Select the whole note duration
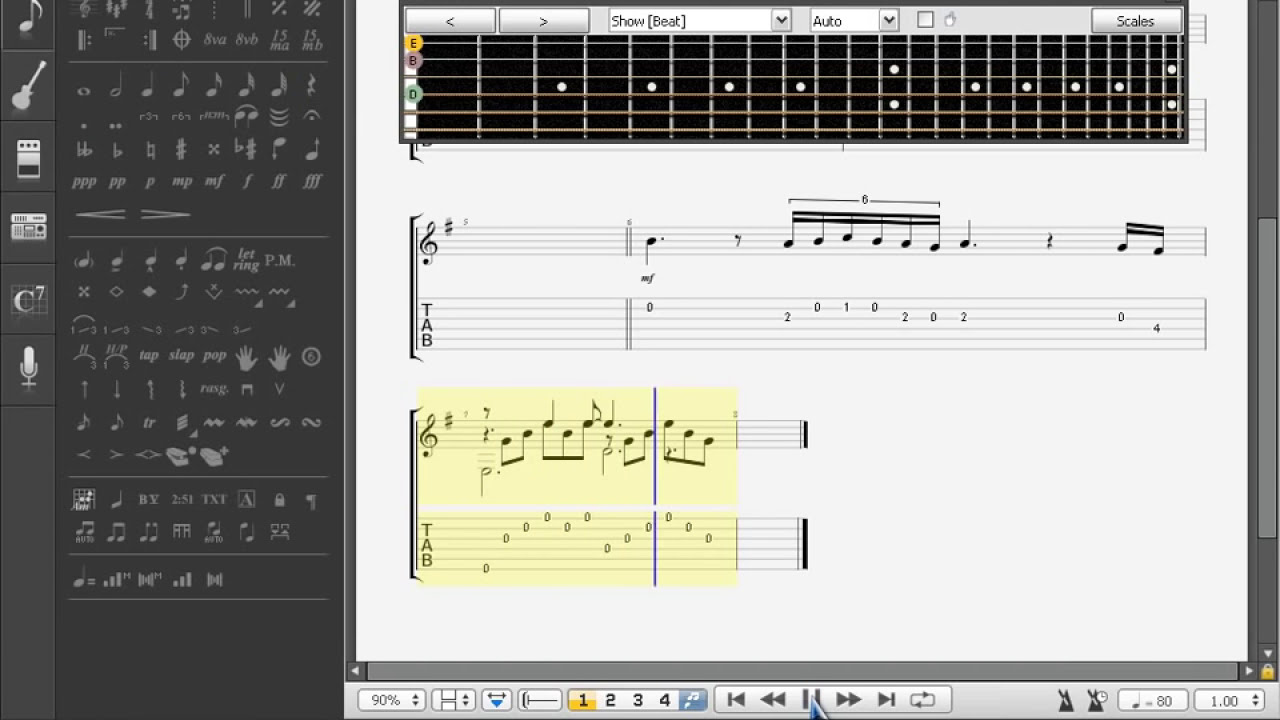 [84, 91]
